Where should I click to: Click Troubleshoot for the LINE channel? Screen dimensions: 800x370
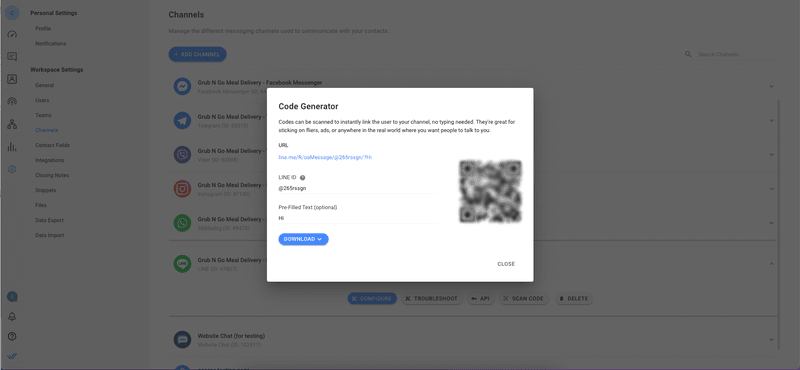click(431, 299)
